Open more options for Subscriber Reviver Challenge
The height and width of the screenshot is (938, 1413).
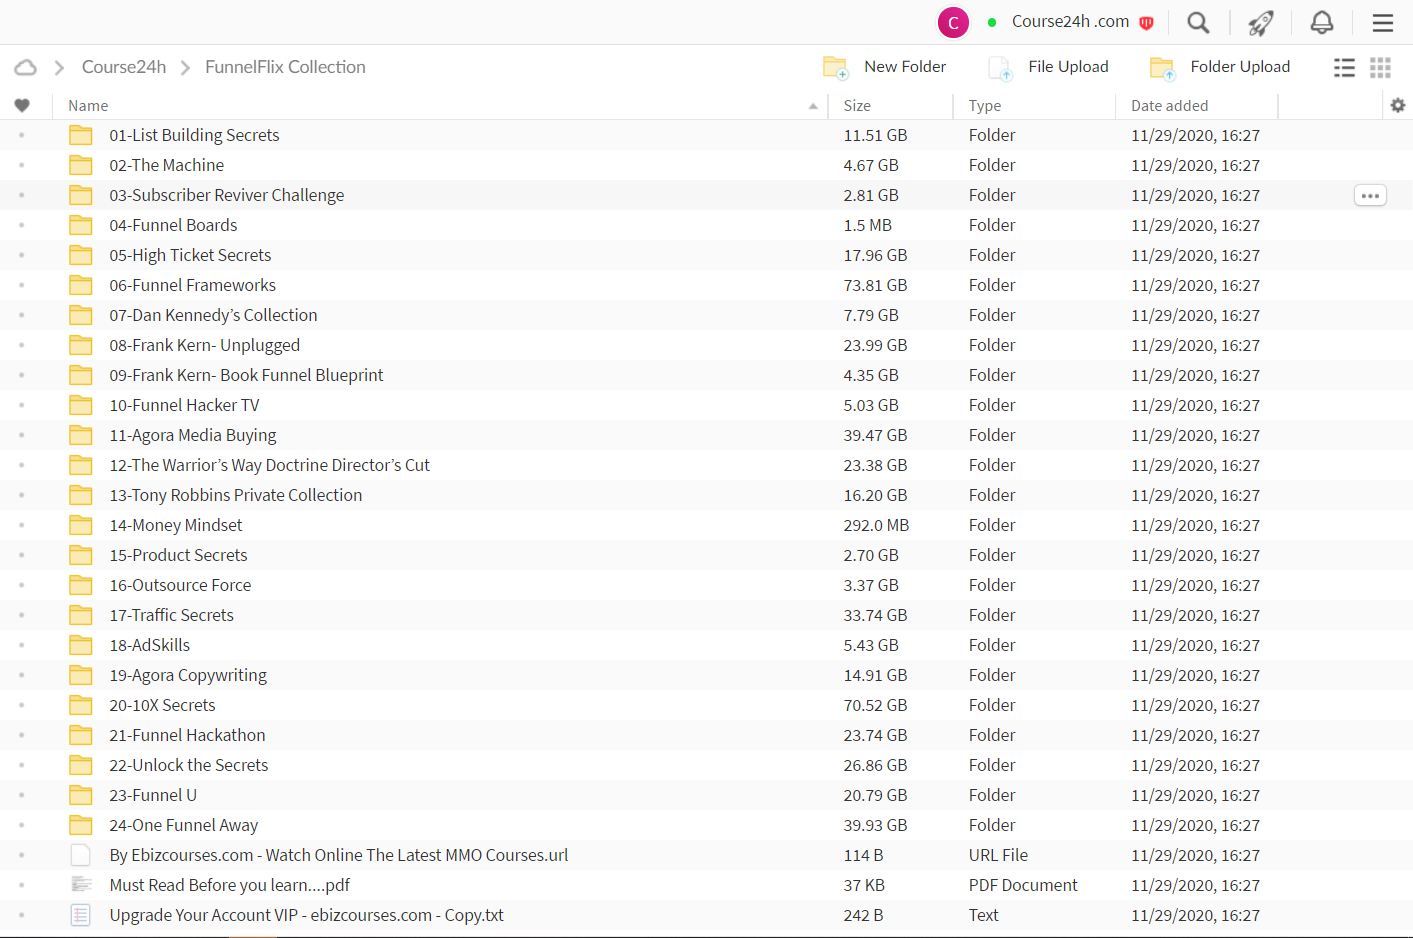pyautogui.click(x=1370, y=195)
